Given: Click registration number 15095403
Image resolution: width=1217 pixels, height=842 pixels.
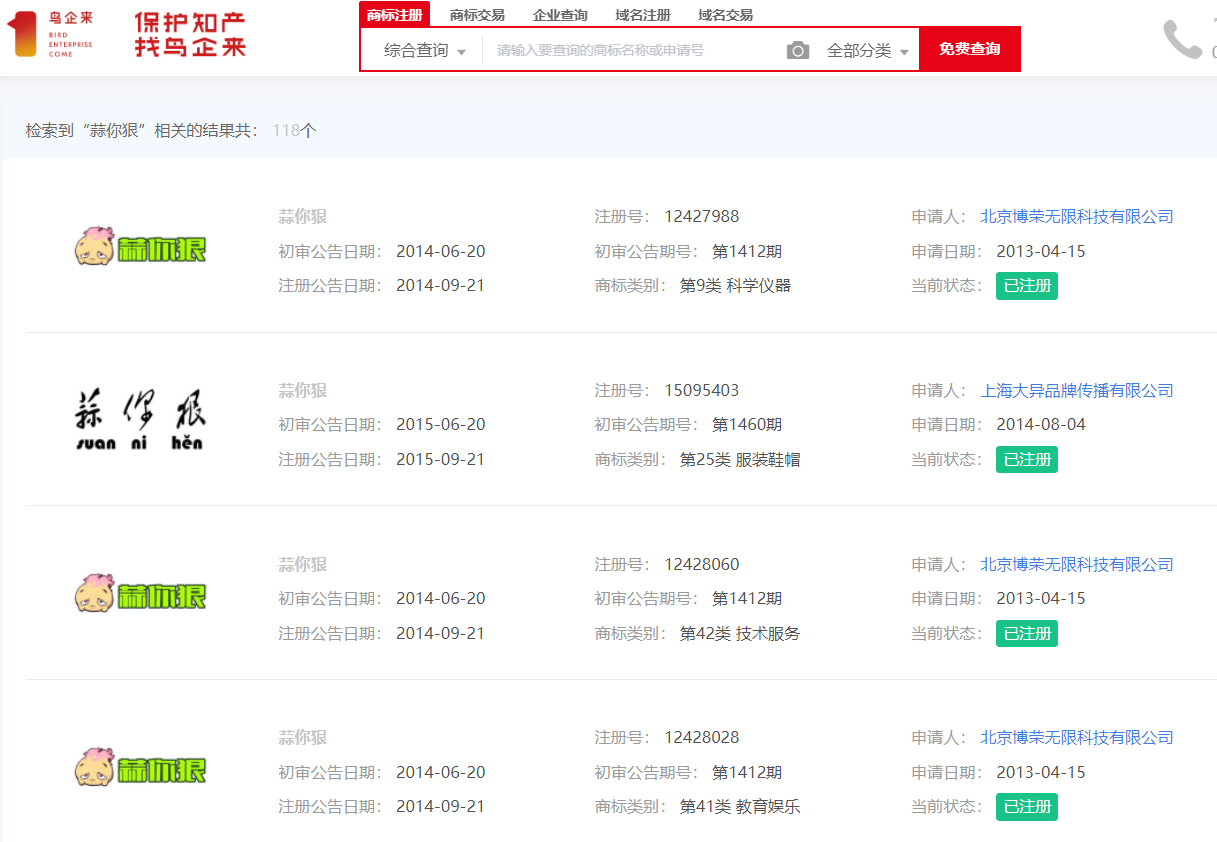Looking at the screenshot, I should (702, 391).
